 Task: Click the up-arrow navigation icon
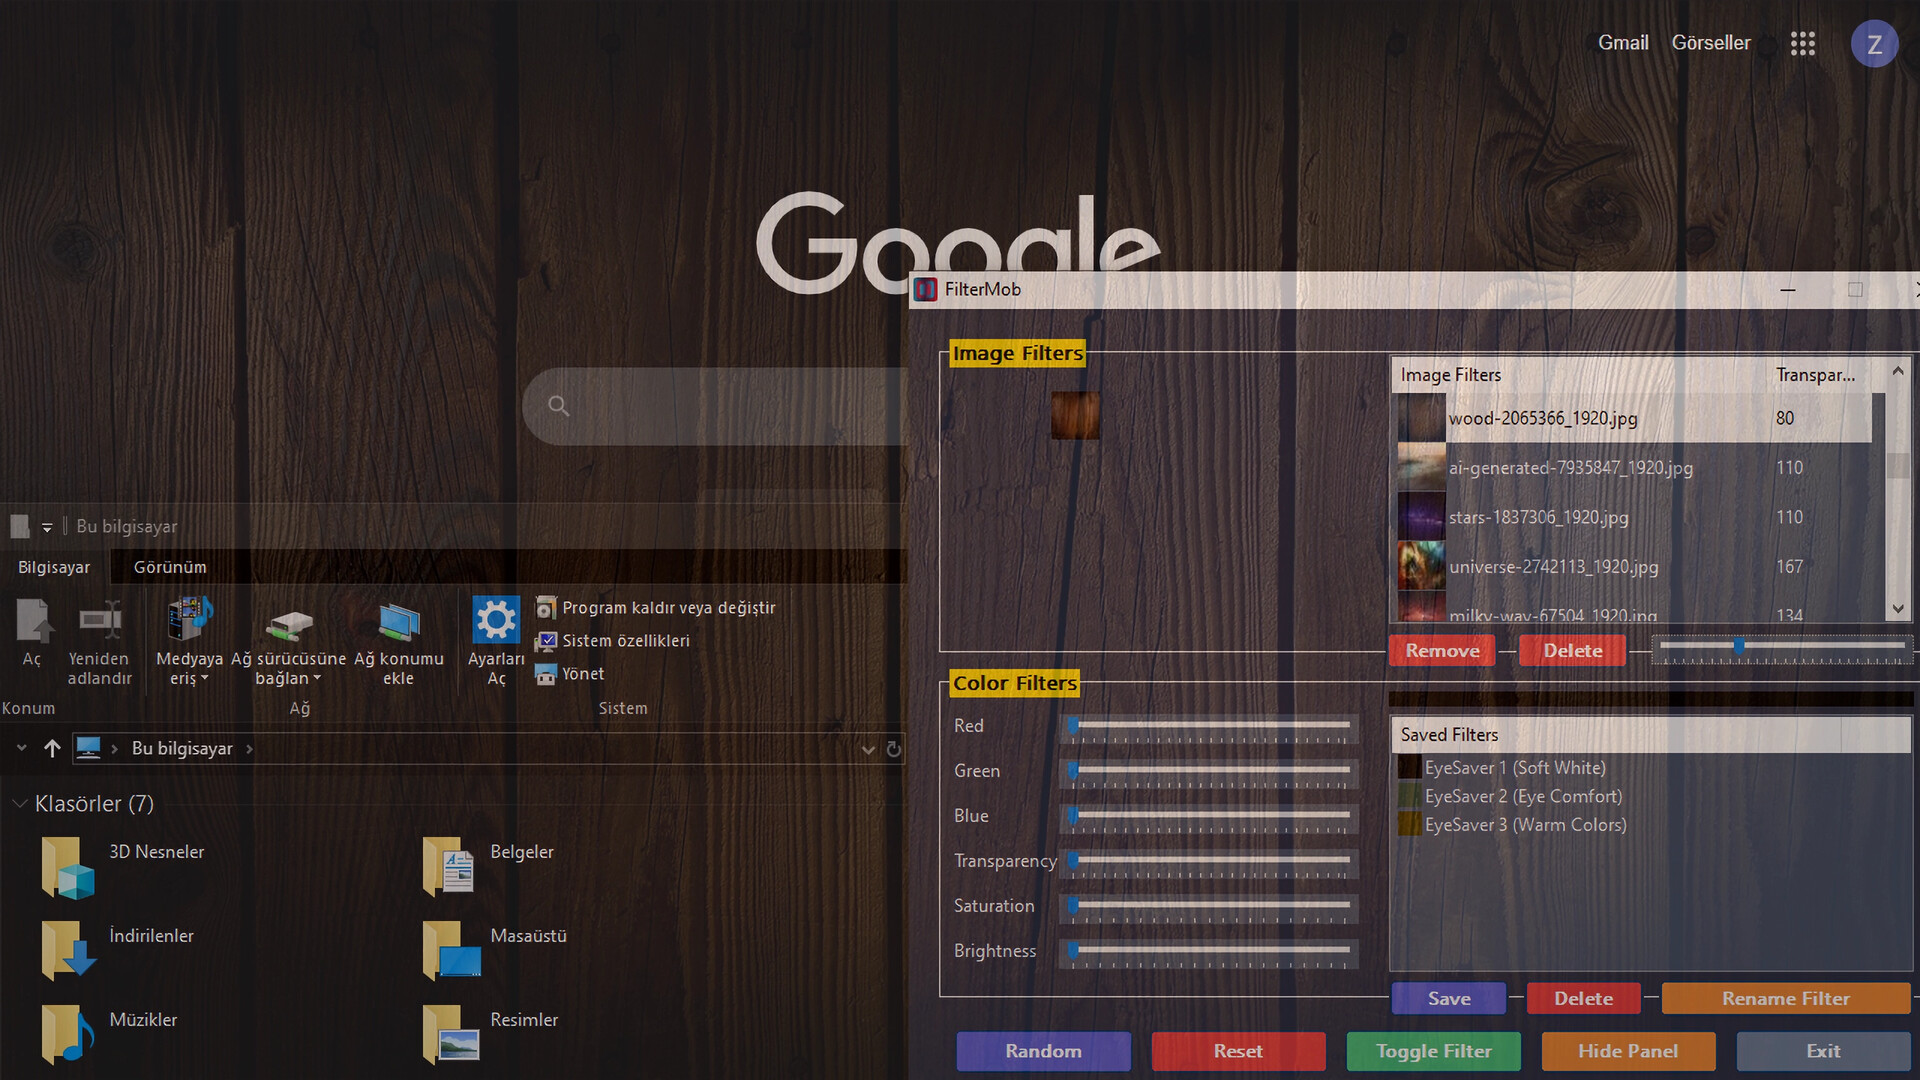tap(52, 748)
